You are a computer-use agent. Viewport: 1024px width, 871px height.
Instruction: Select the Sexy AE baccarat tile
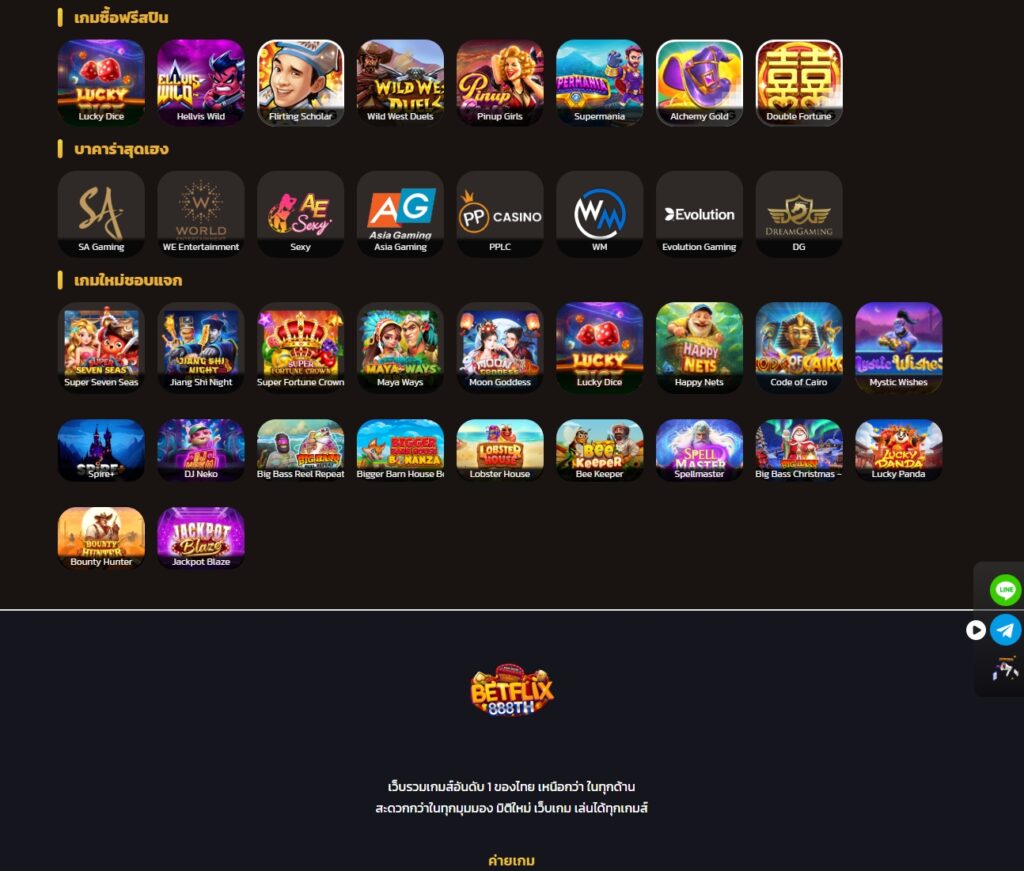[300, 214]
